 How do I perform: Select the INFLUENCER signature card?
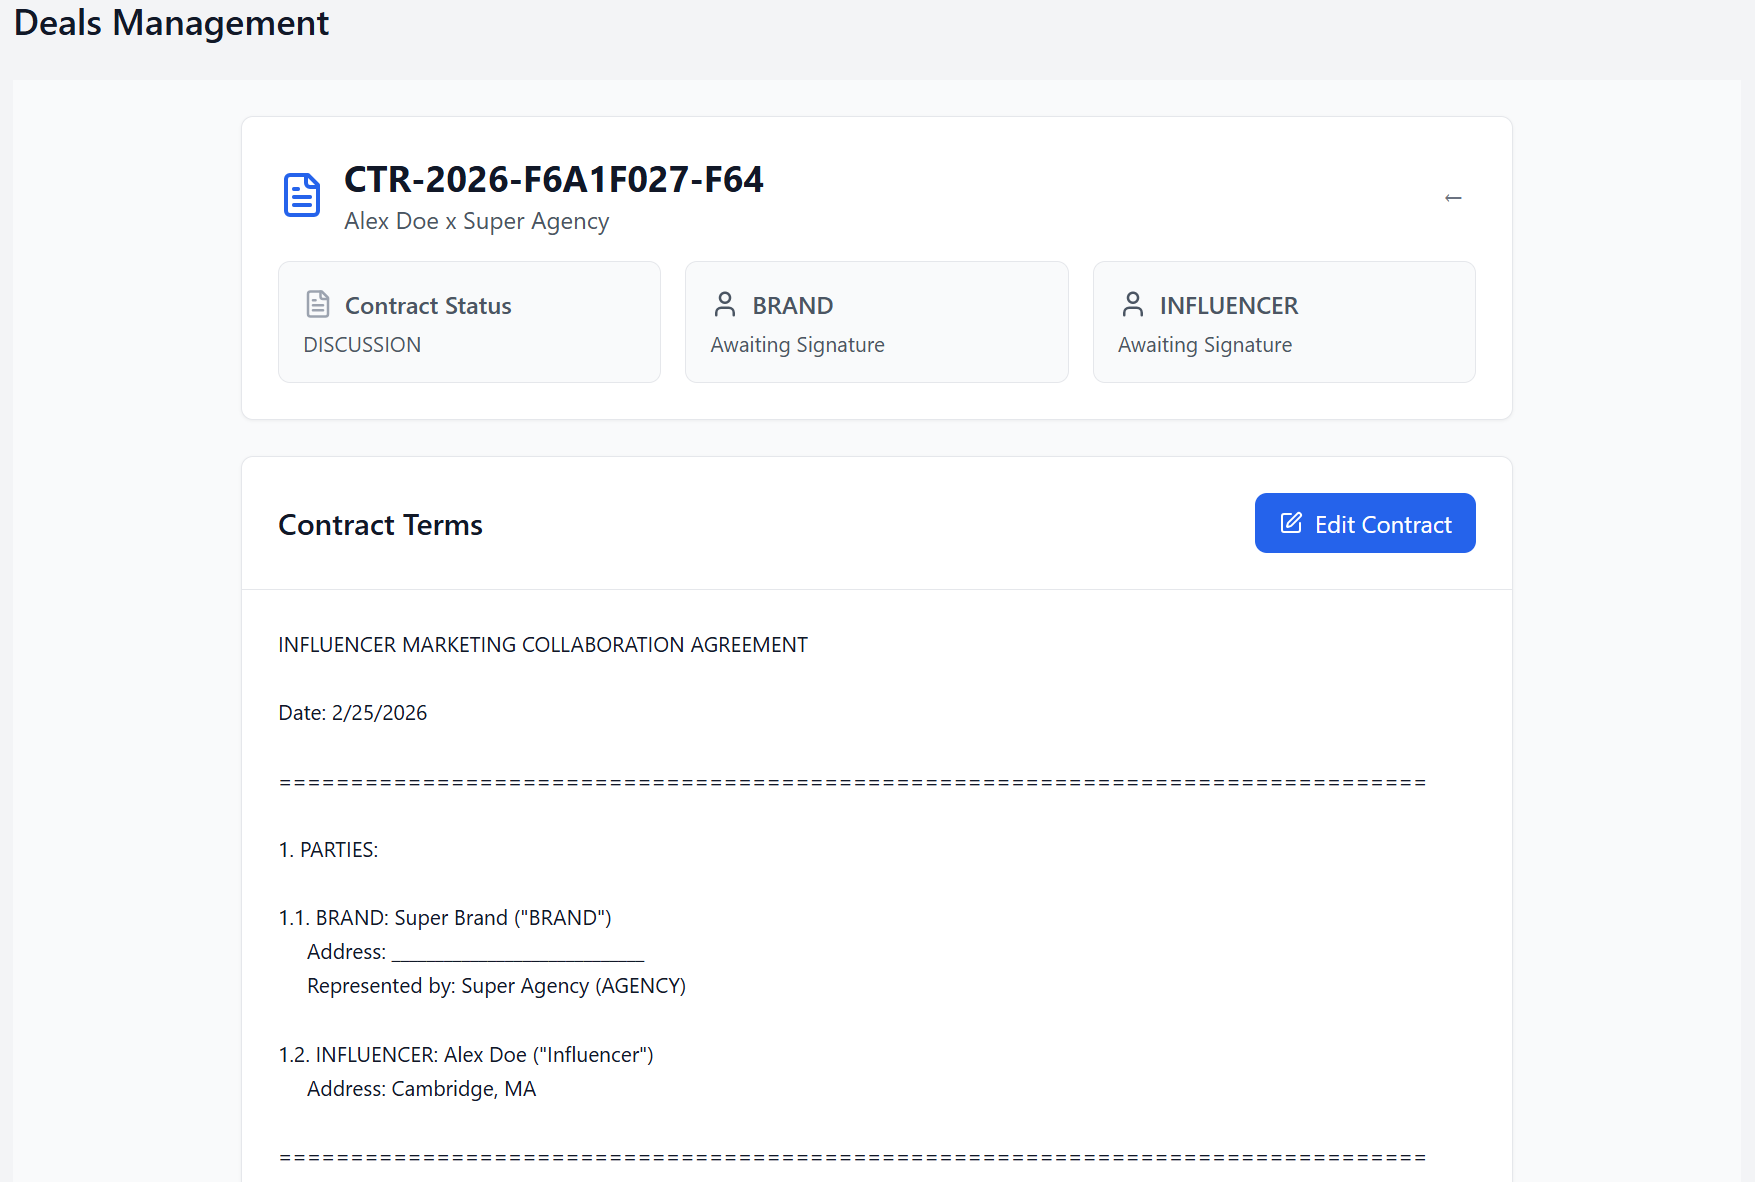(1284, 322)
